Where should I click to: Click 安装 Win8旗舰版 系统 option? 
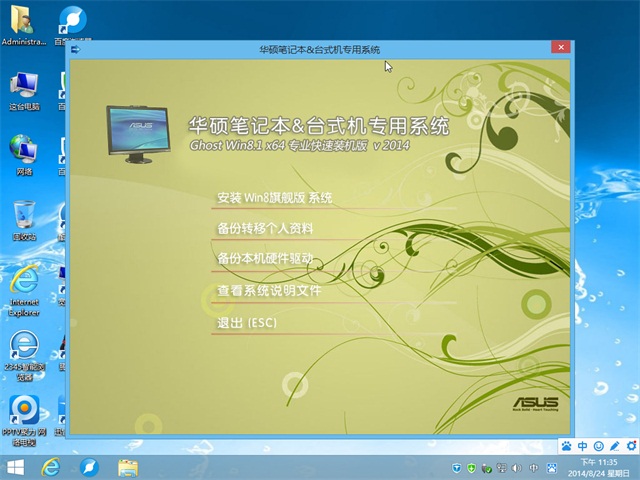pyautogui.click(x=274, y=198)
